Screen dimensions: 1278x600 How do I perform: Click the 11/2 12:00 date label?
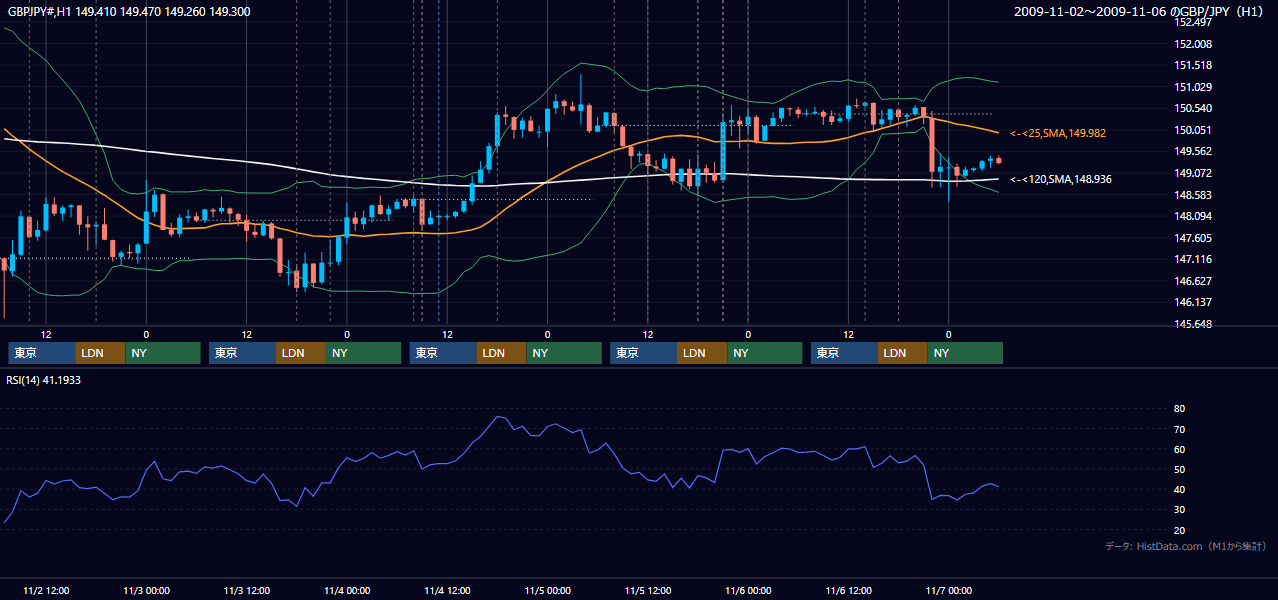point(46,590)
